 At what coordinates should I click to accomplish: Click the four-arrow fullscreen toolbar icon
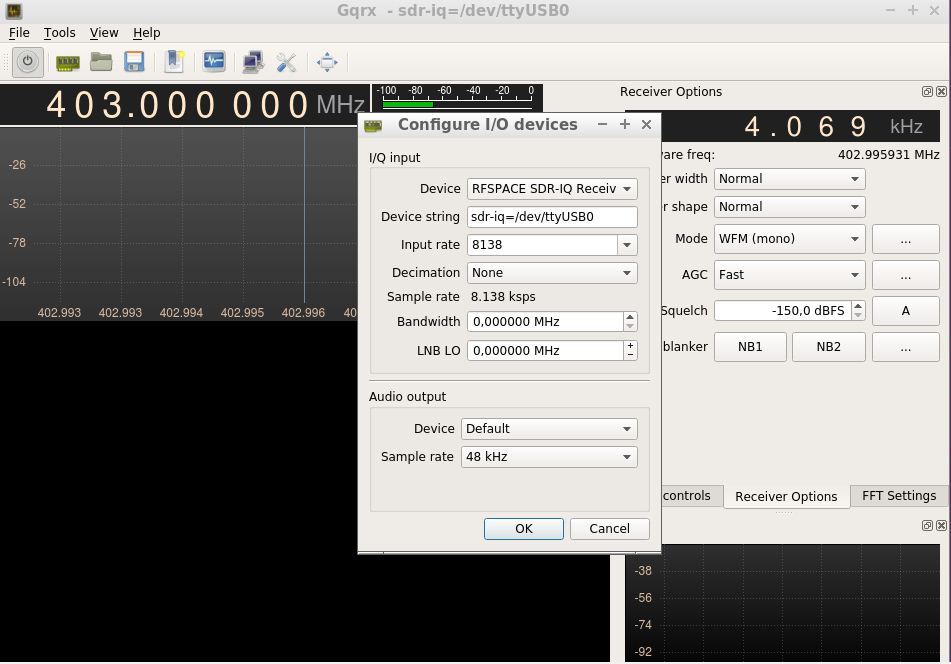327,62
